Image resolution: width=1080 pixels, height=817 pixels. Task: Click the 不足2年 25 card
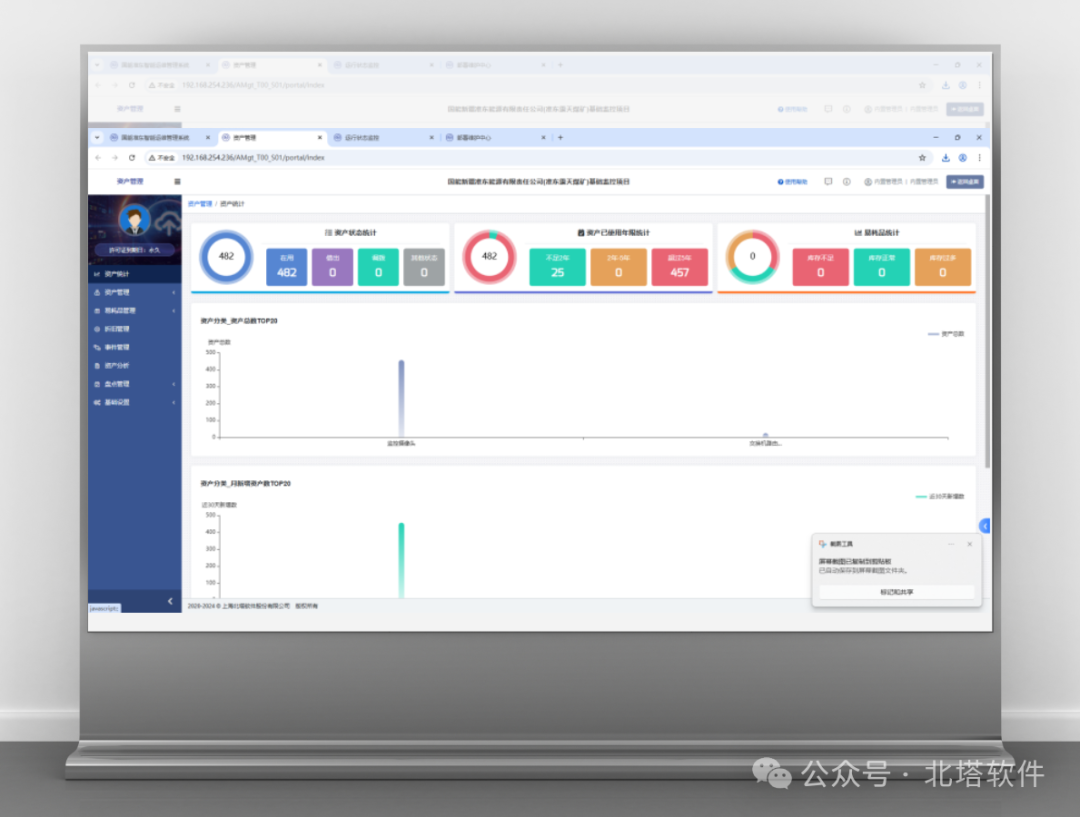point(557,267)
